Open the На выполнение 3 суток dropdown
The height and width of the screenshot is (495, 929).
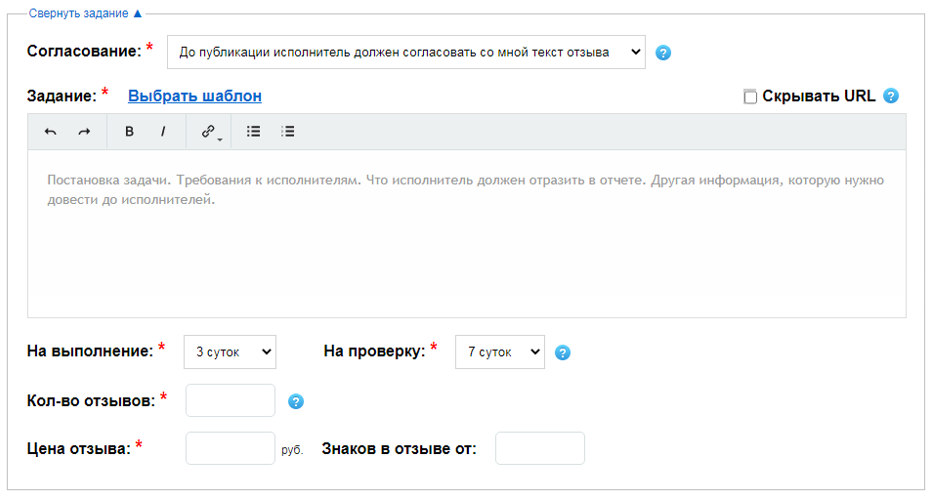pos(230,352)
